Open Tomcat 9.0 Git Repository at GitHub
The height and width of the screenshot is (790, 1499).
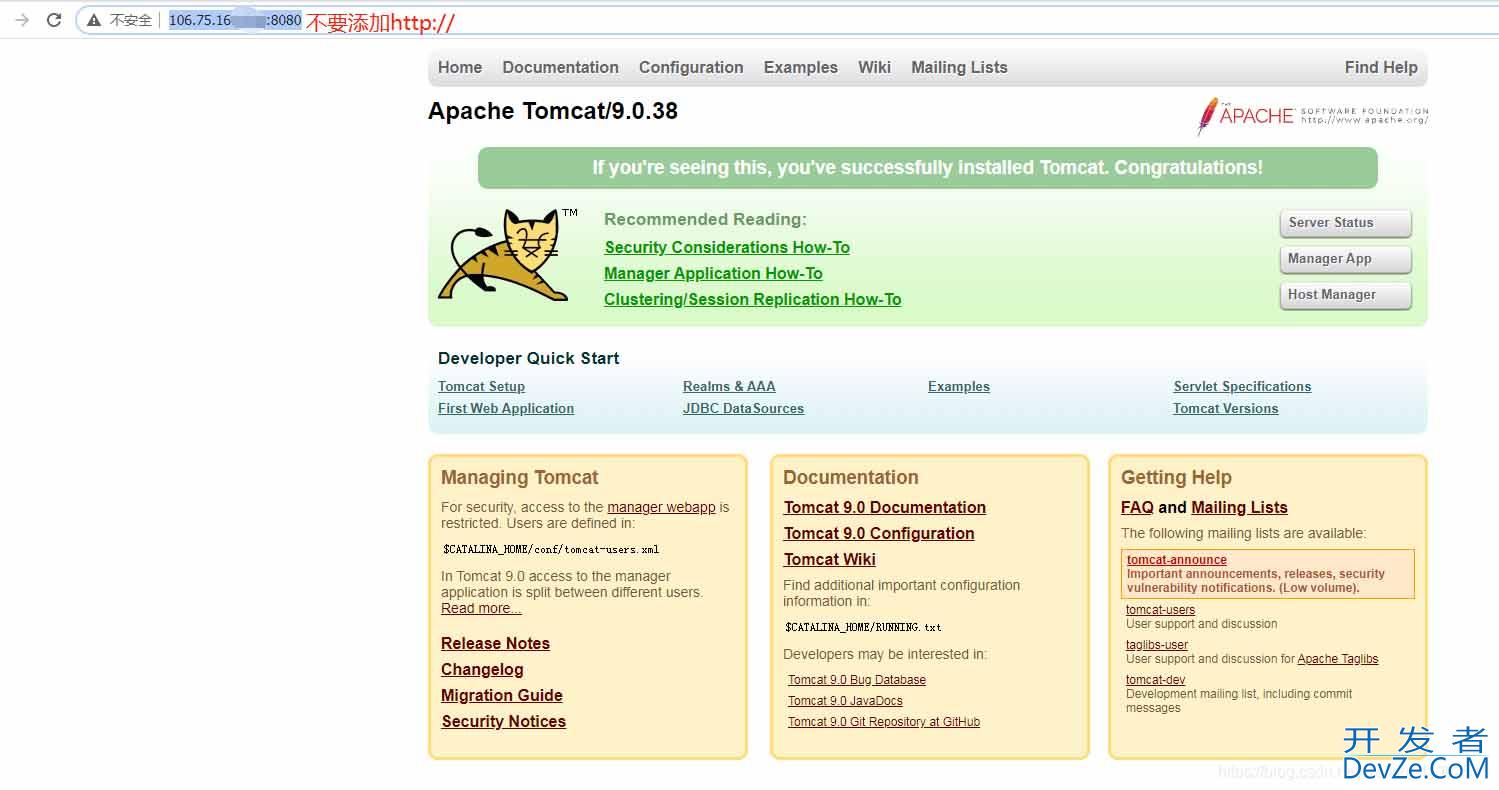pyautogui.click(x=884, y=722)
